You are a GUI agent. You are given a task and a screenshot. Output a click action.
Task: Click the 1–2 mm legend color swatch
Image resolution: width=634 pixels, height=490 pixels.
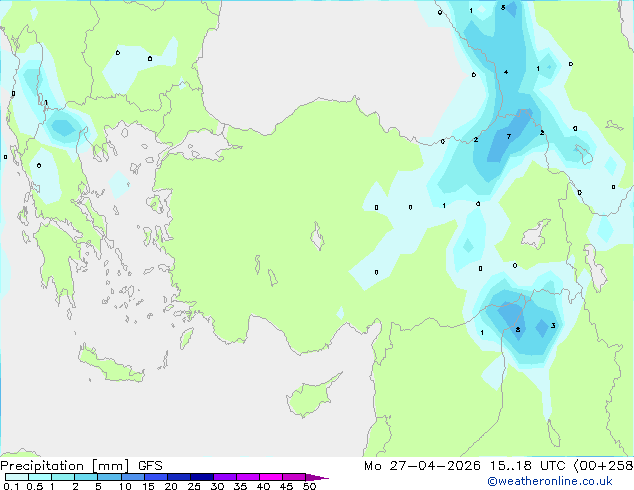[x=63, y=477]
